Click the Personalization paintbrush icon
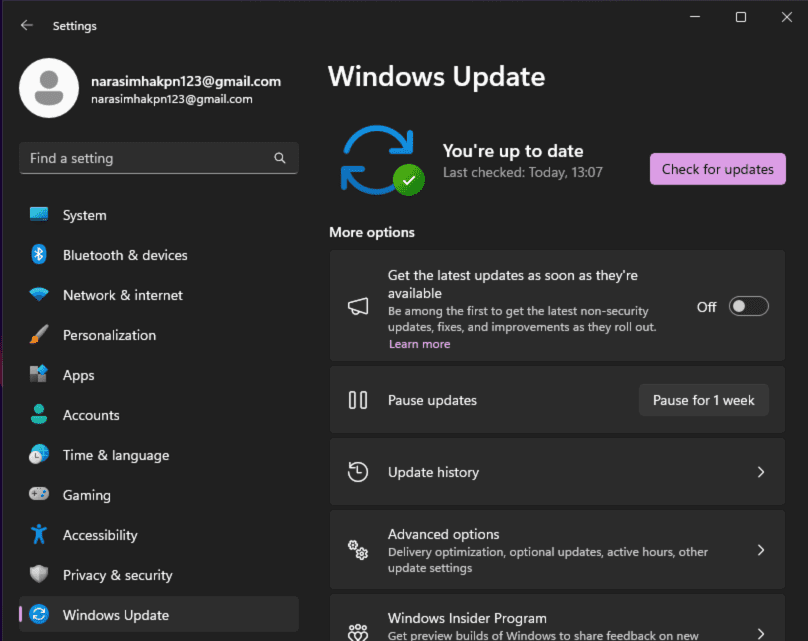The image size is (808, 641). pyautogui.click(x=39, y=335)
